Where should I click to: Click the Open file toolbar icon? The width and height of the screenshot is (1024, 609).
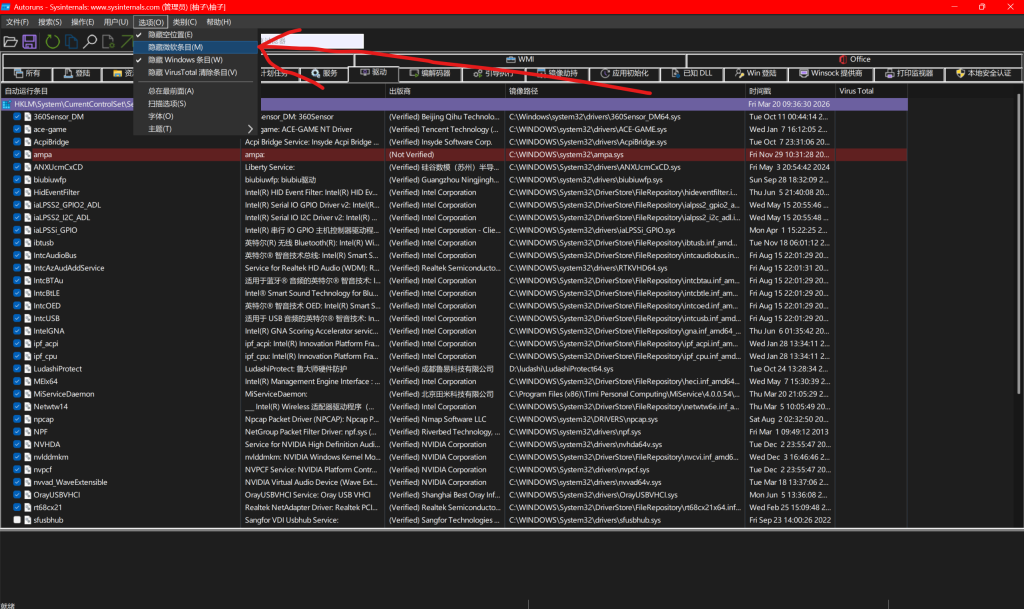tap(11, 42)
